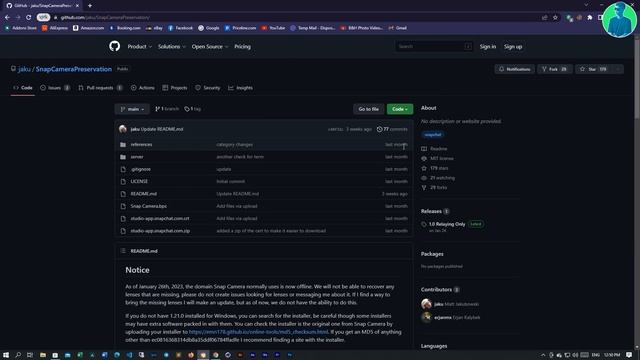Screen dimensions: 640x360
Task: Open the md5_checksum.html tool link
Action: click(258, 332)
